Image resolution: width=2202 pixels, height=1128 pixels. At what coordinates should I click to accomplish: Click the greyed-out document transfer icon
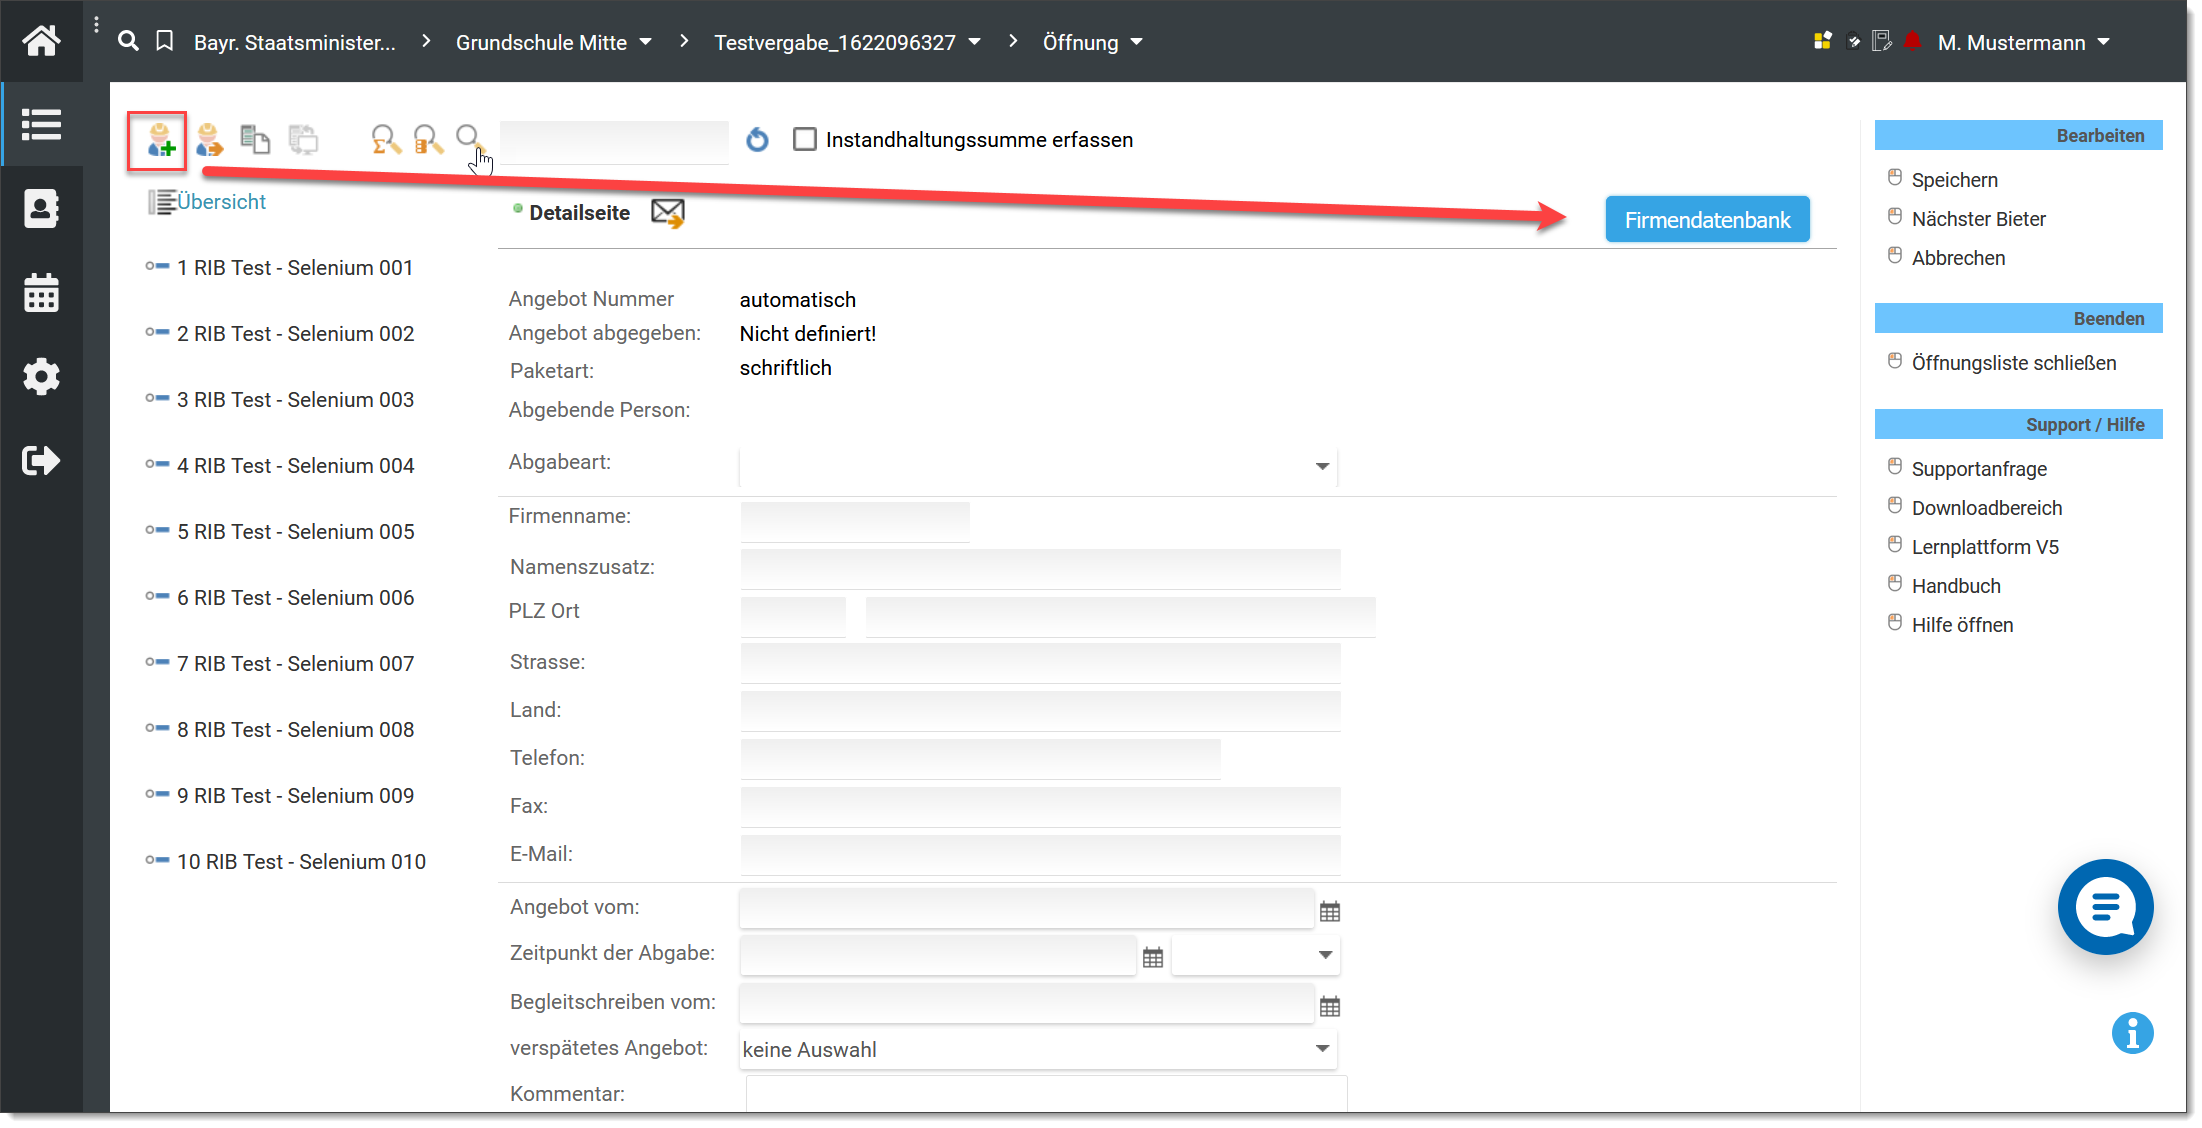tap(304, 140)
